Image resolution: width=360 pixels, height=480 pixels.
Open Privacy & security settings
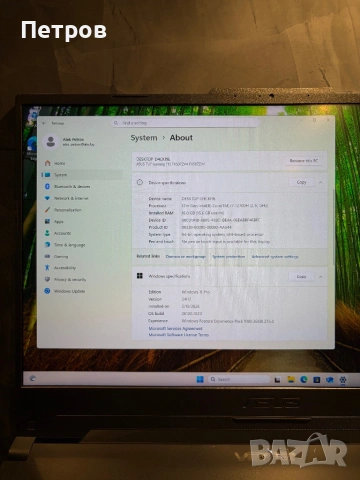[x=70, y=280]
